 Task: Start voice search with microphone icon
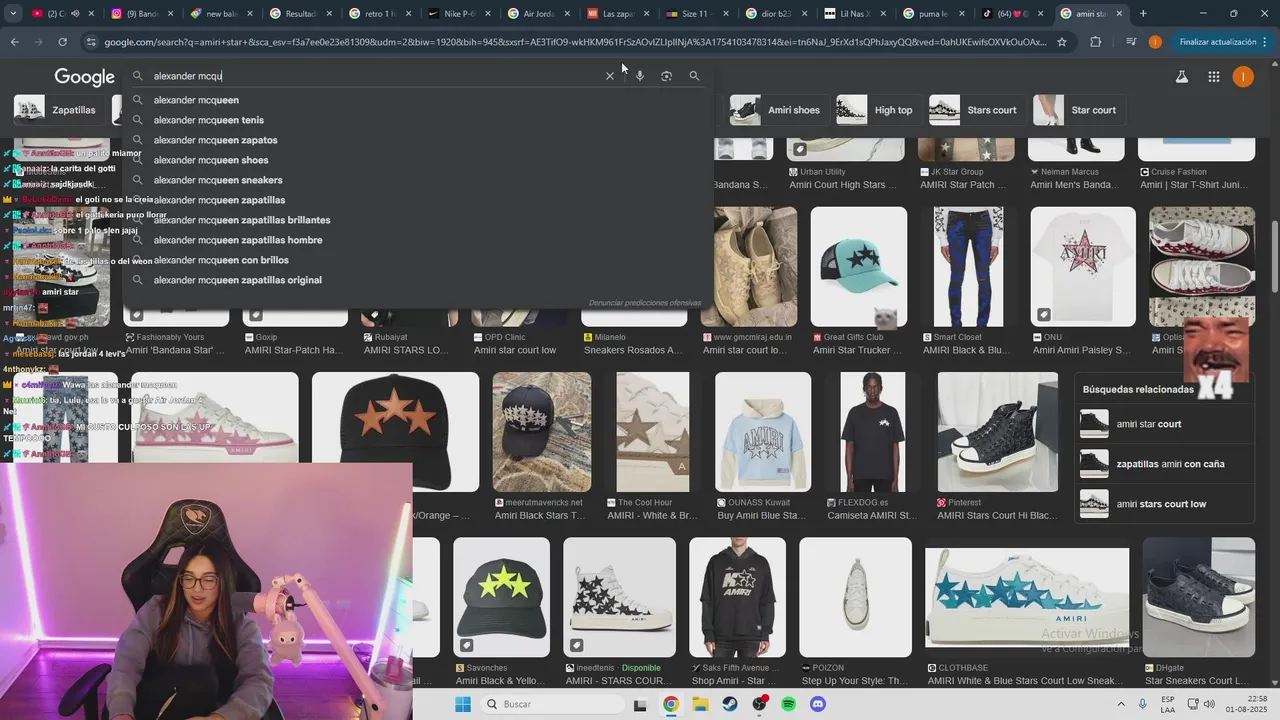point(640,76)
